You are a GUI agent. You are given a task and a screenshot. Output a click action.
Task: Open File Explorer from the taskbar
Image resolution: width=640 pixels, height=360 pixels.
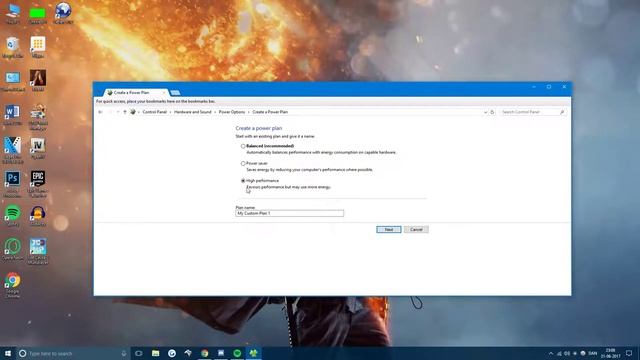[x=156, y=353]
